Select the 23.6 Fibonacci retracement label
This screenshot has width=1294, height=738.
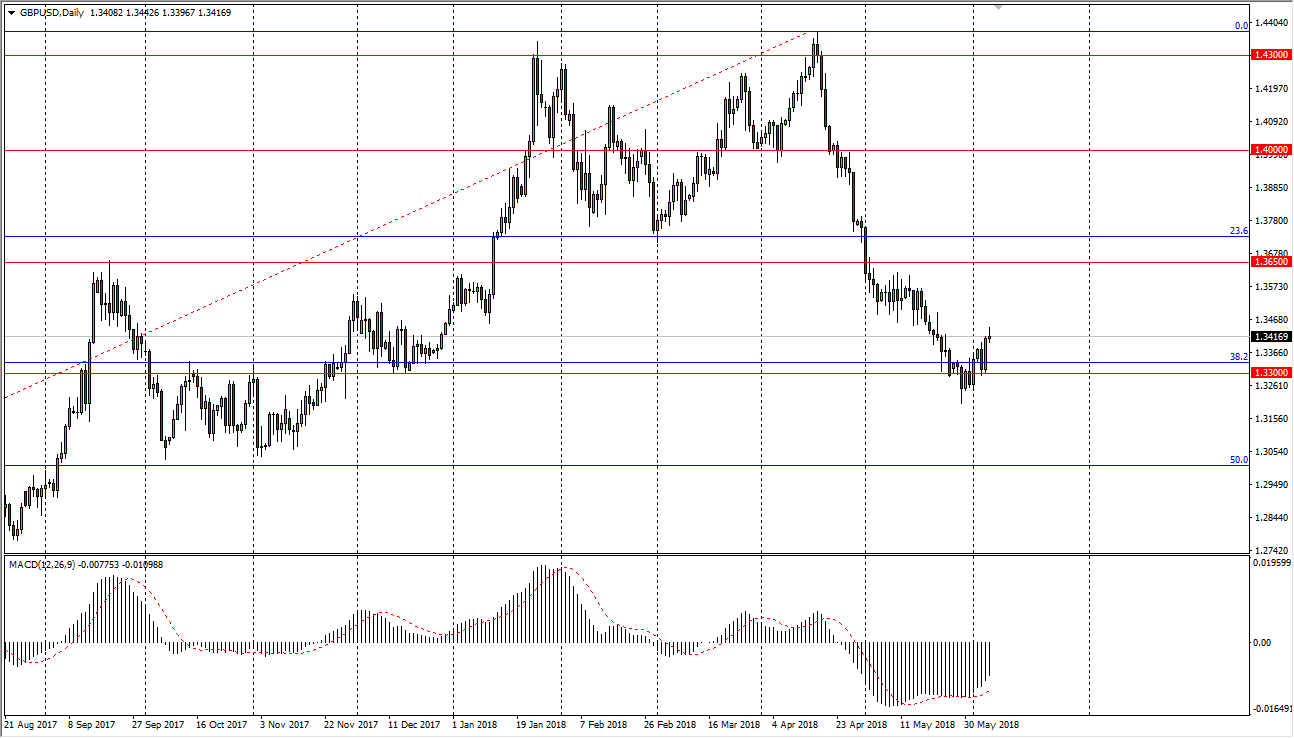tap(1237, 231)
